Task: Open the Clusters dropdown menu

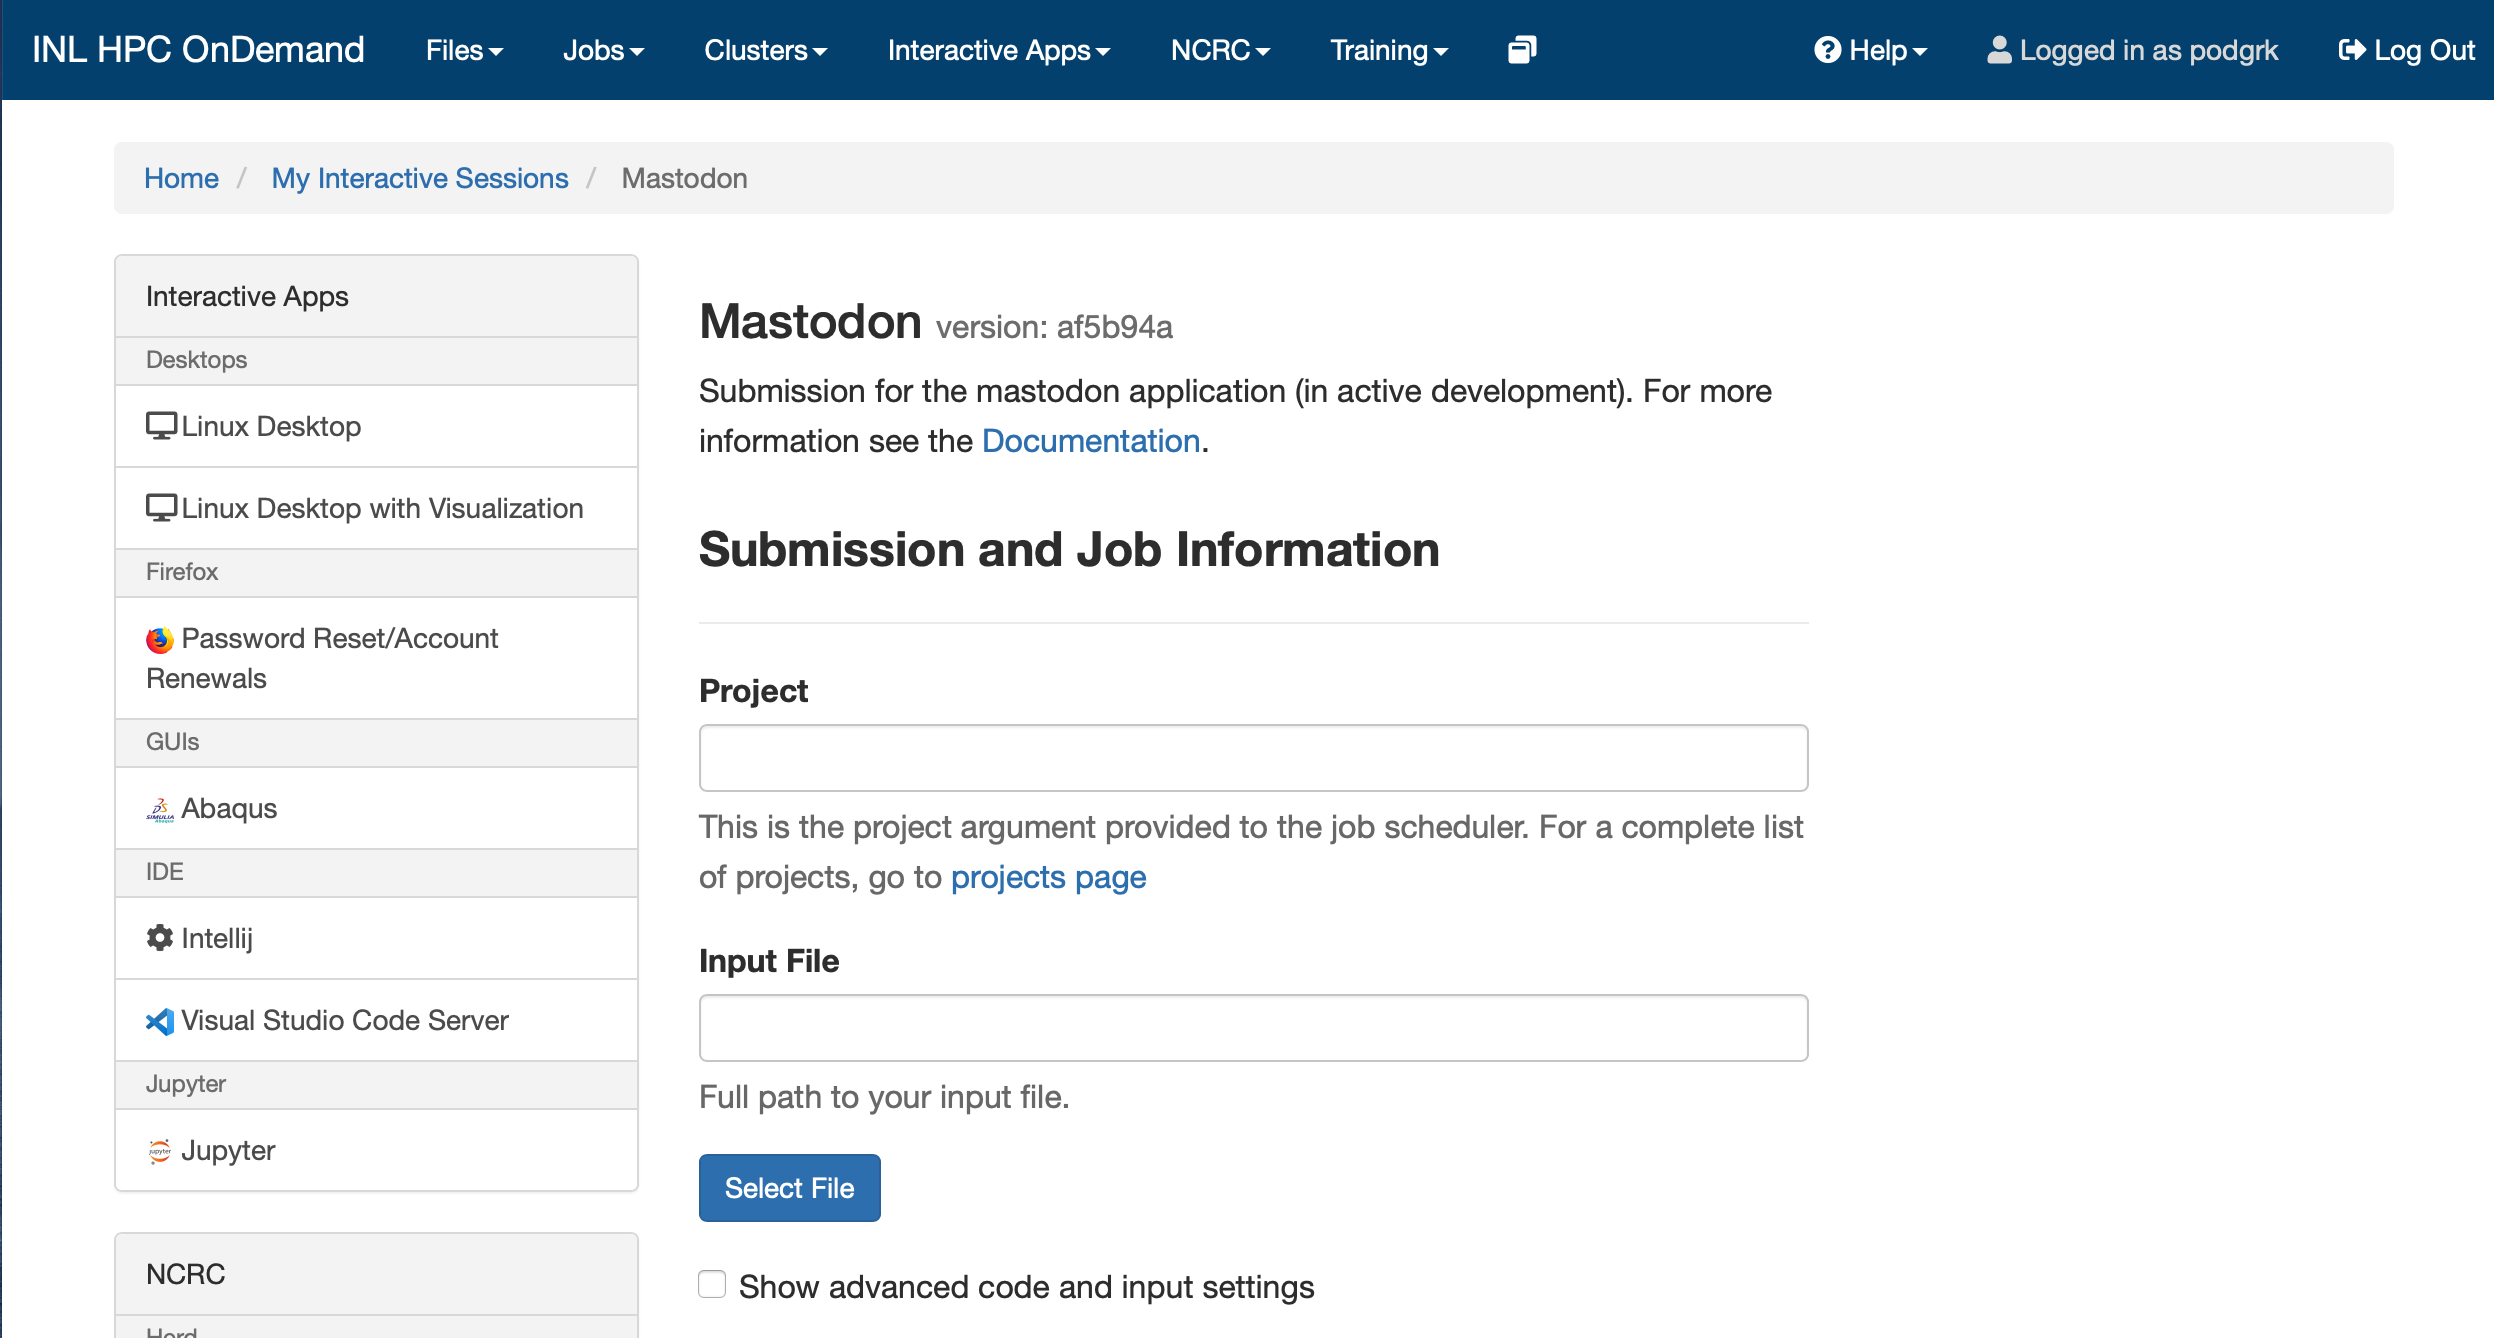Action: coord(765,50)
